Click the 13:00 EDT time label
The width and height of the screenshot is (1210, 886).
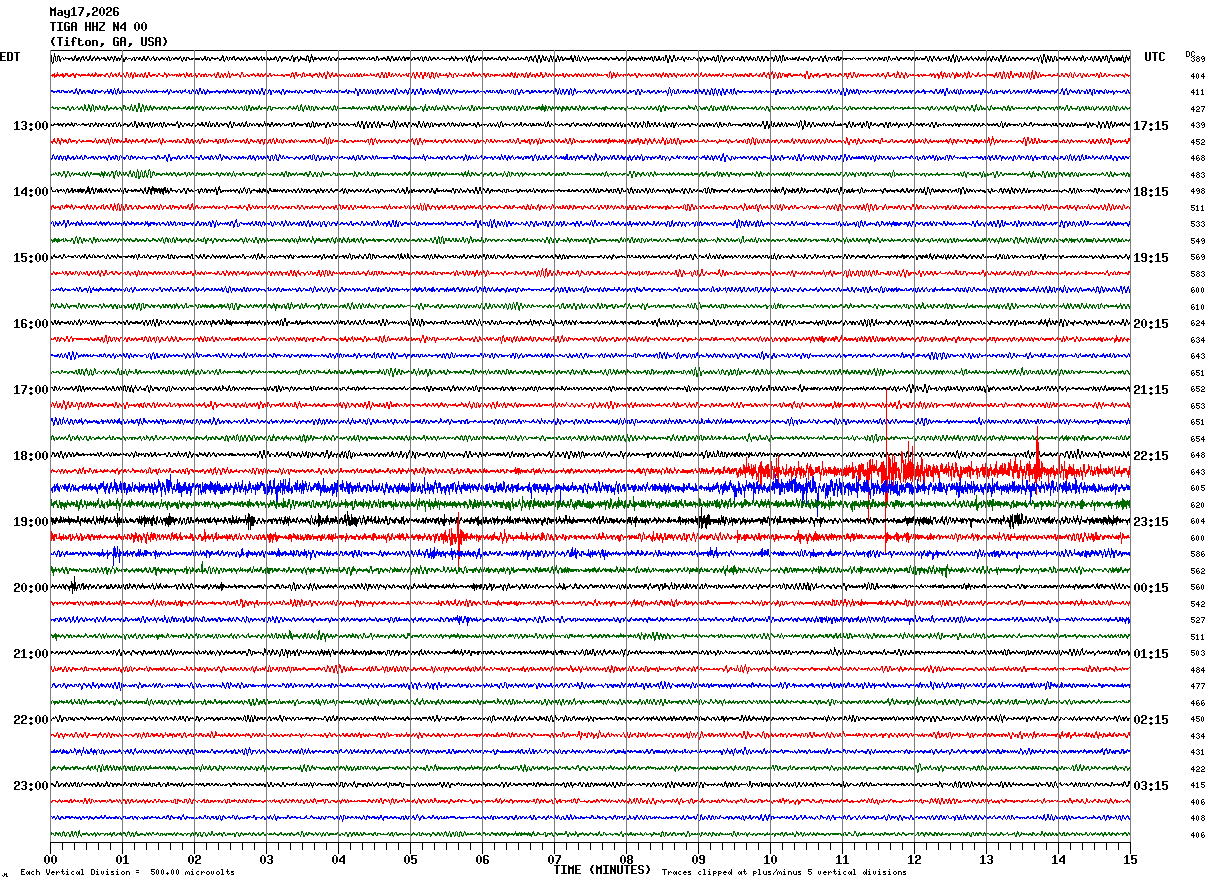30,126
